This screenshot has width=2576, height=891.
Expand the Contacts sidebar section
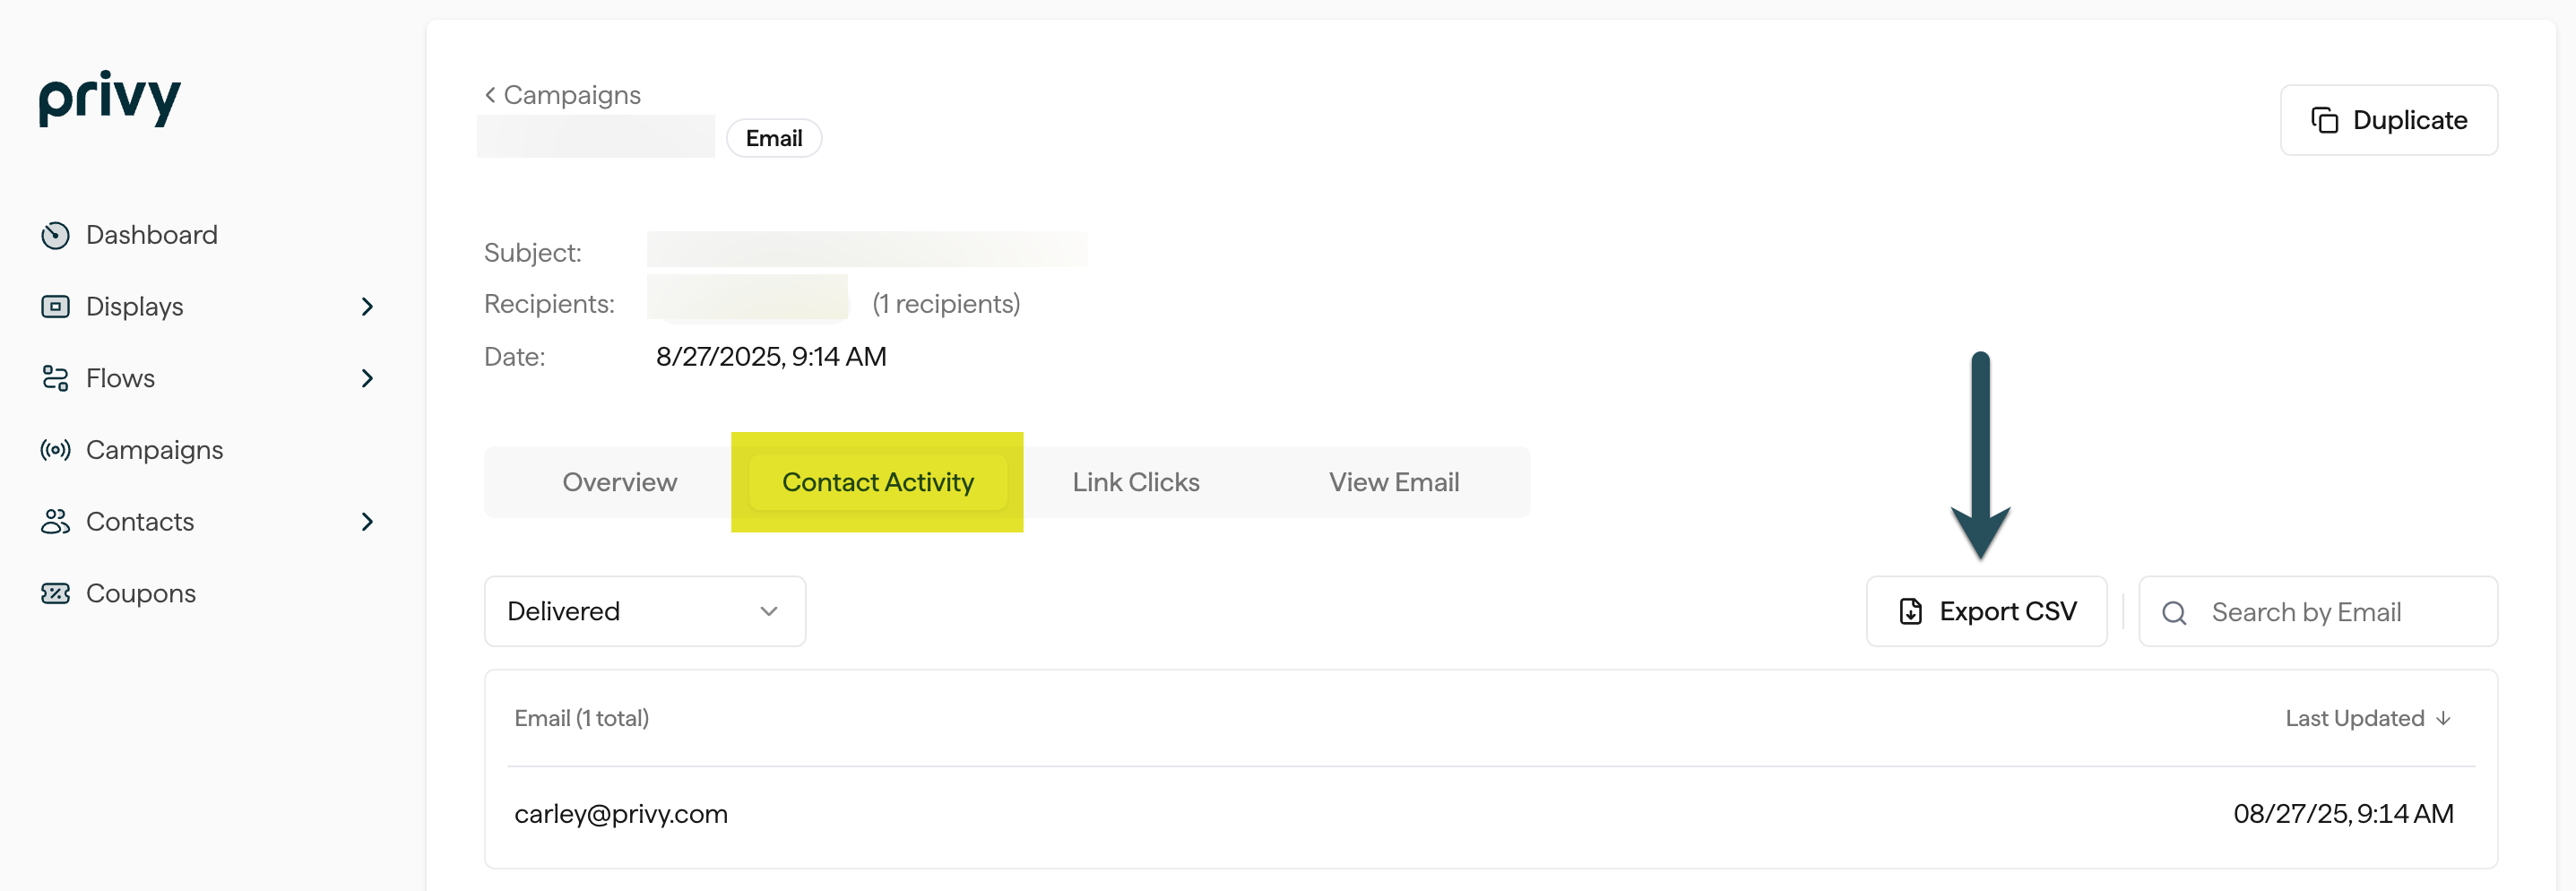[x=367, y=521]
